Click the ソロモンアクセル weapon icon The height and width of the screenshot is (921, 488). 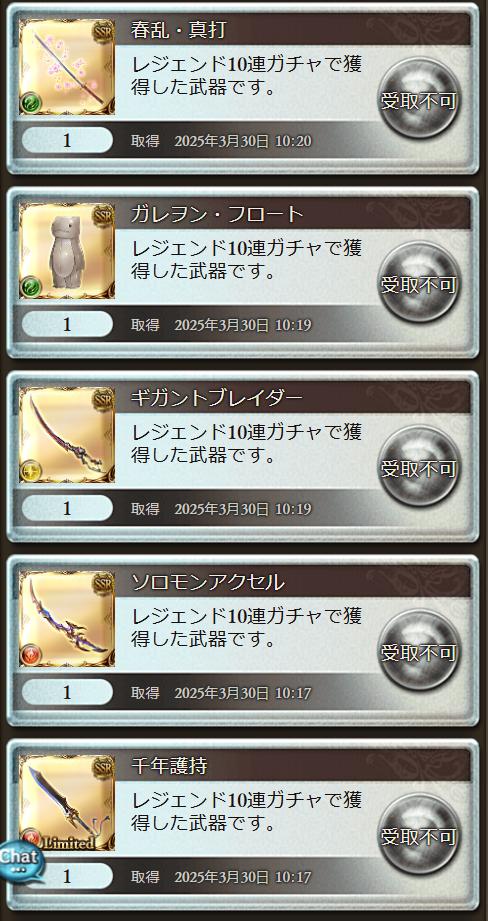pyautogui.click(x=67, y=619)
